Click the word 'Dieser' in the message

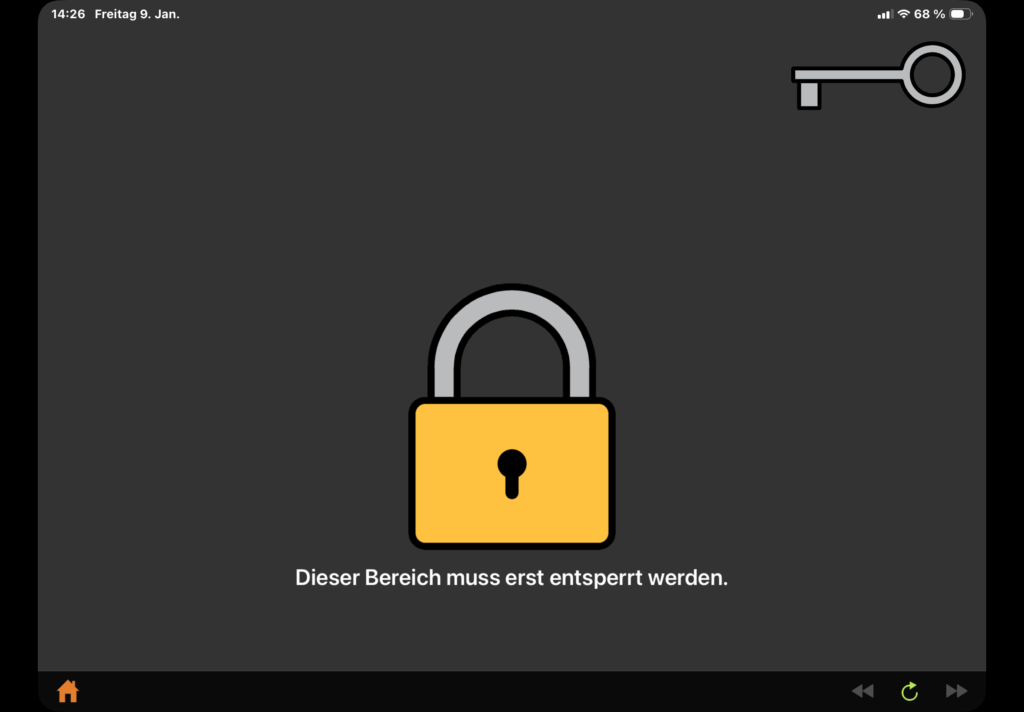point(327,577)
